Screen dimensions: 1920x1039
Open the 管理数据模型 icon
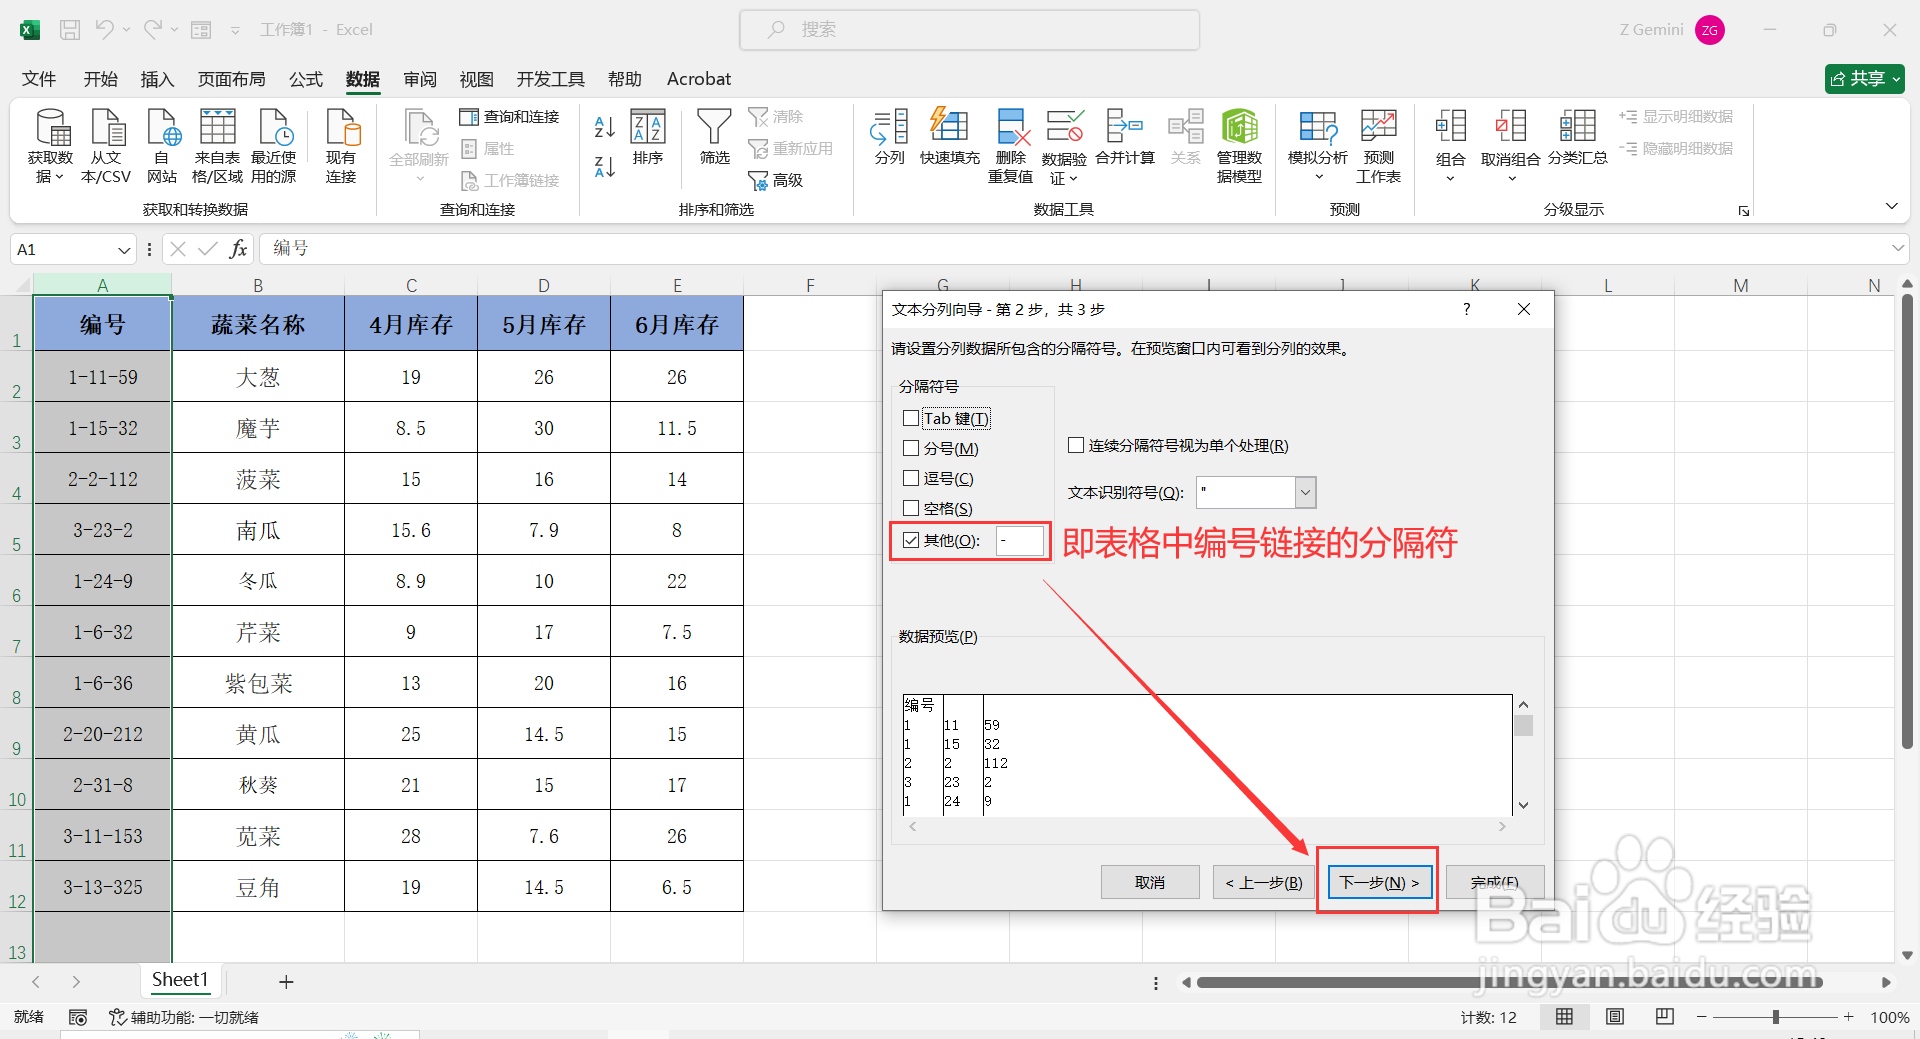click(x=1240, y=140)
